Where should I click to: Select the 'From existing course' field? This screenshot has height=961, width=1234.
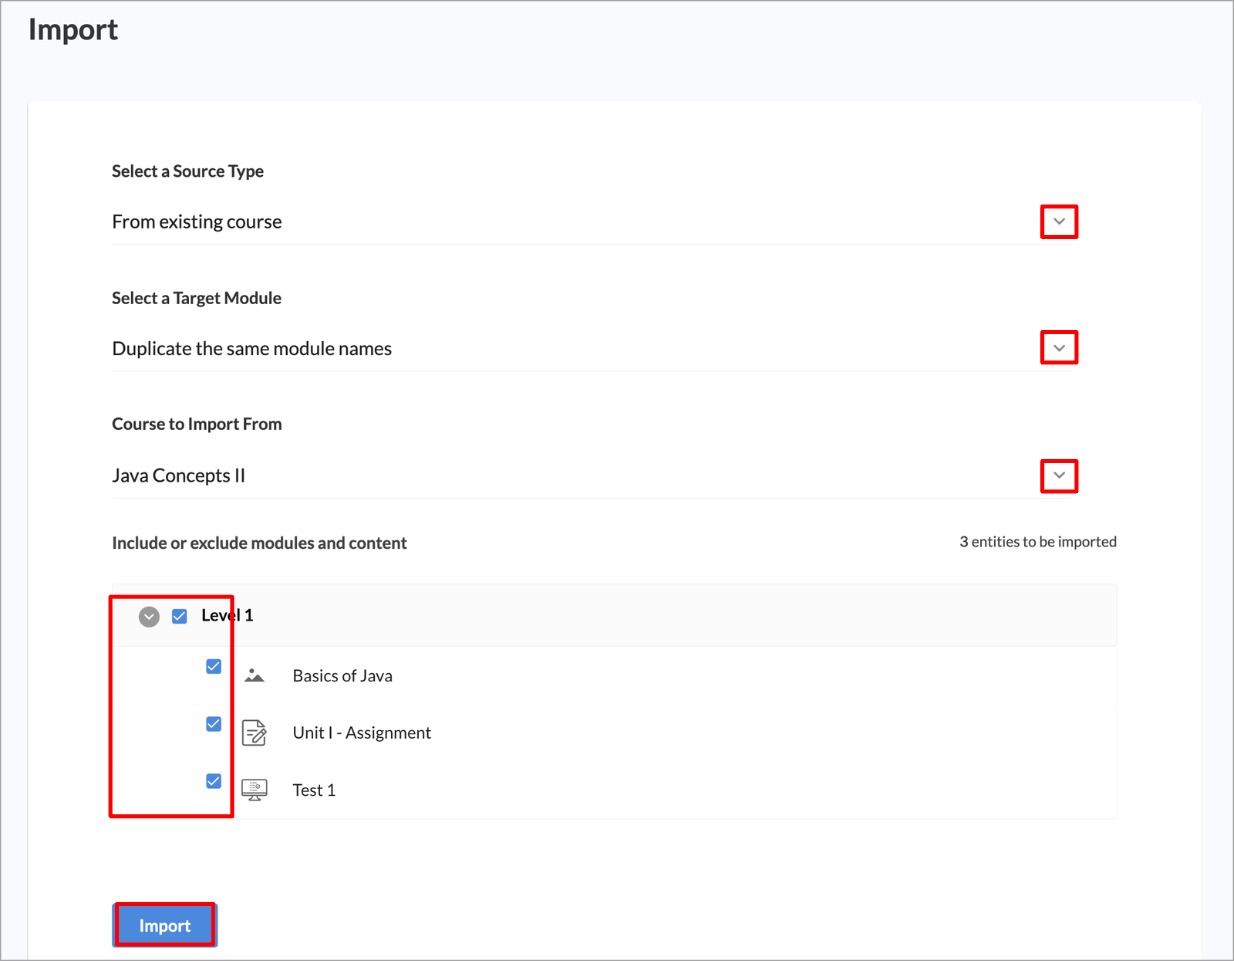pyautogui.click(x=594, y=222)
